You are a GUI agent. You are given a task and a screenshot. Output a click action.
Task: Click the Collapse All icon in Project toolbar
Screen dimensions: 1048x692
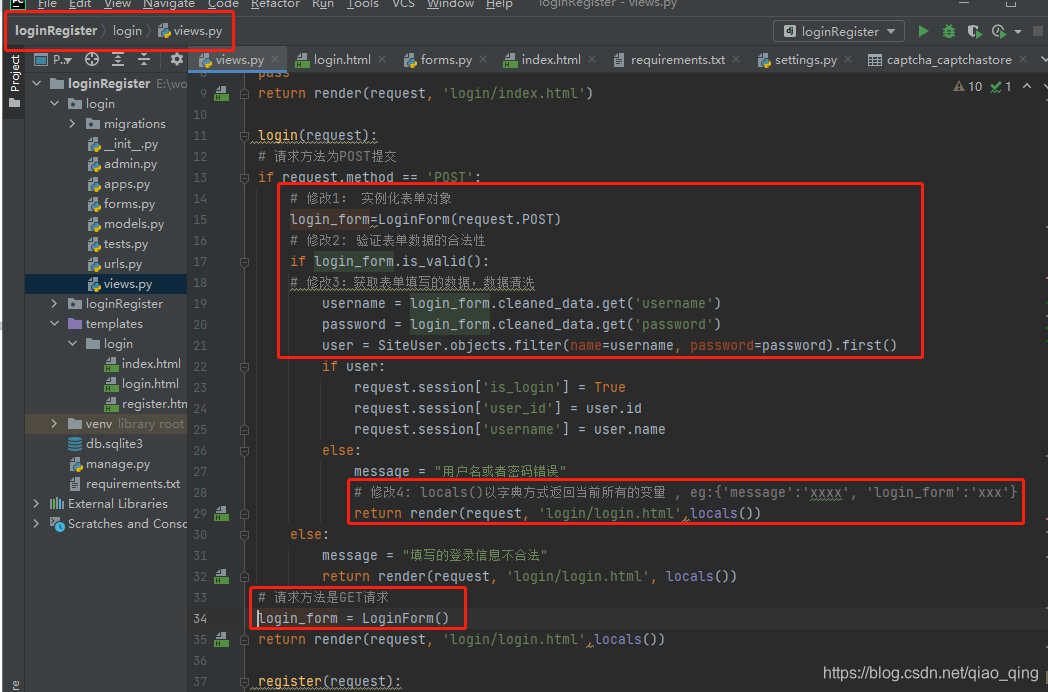(x=144, y=60)
